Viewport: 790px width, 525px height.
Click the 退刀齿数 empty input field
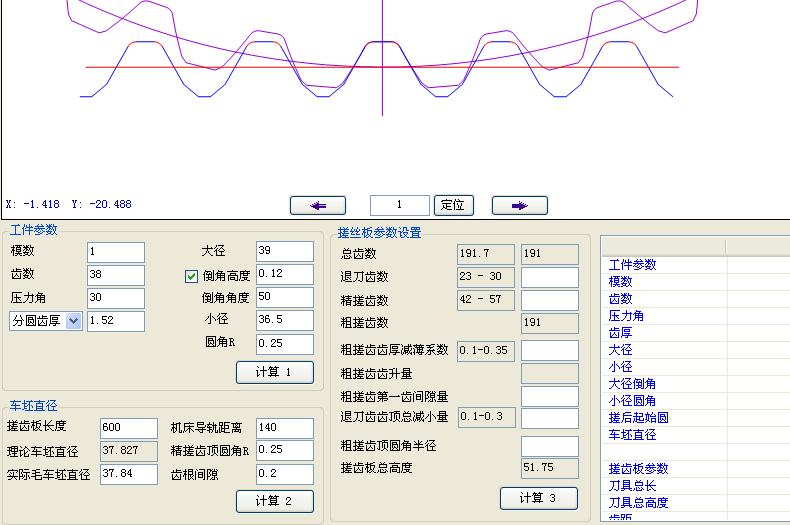549,277
